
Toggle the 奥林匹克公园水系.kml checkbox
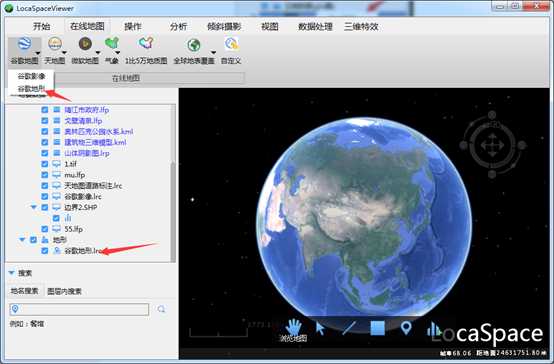(x=45, y=131)
